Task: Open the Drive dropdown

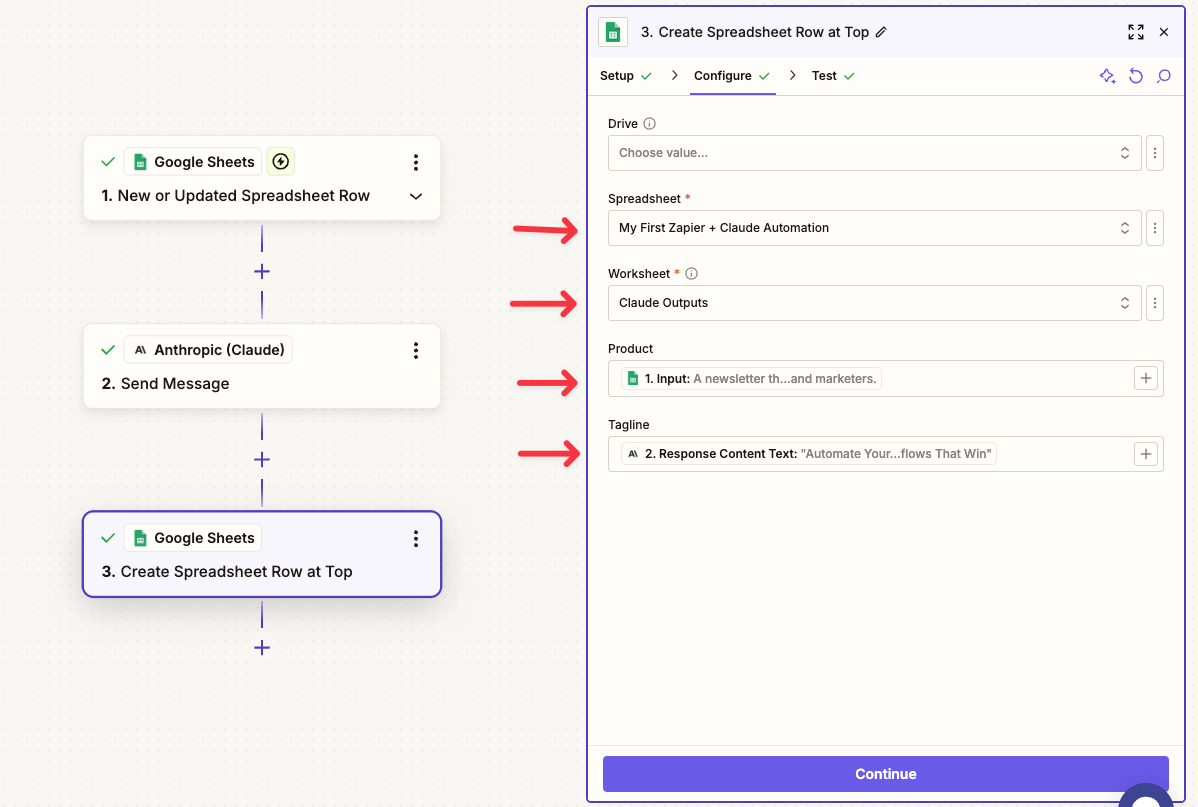Action: coord(875,153)
